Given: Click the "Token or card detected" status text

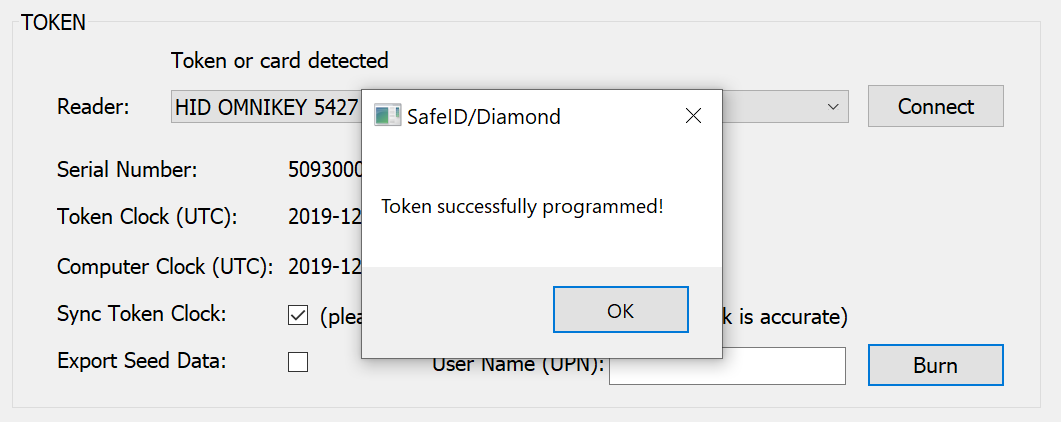Looking at the screenshot, I should pyautogui.click(x=280, y=60).
